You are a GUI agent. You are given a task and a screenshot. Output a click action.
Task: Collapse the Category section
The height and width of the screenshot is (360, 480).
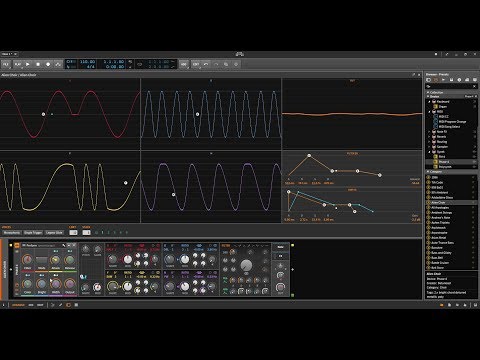click(428, 172)
